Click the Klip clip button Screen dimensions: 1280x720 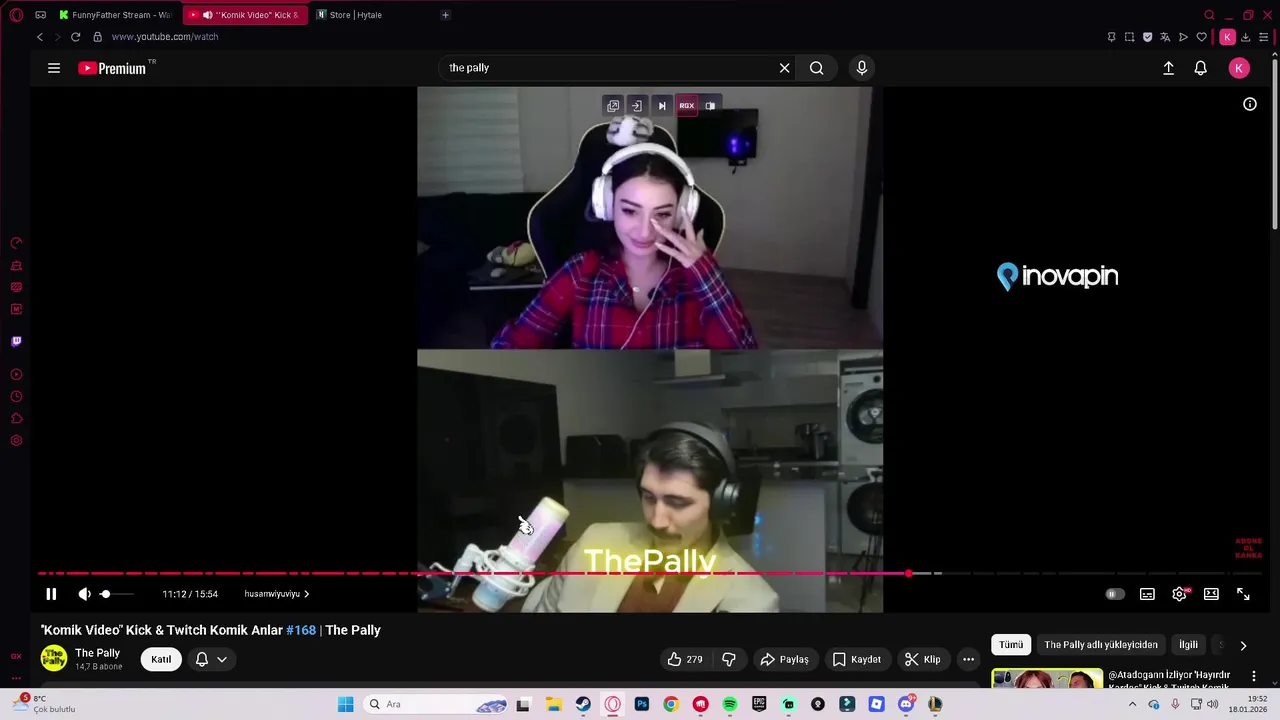922,659
